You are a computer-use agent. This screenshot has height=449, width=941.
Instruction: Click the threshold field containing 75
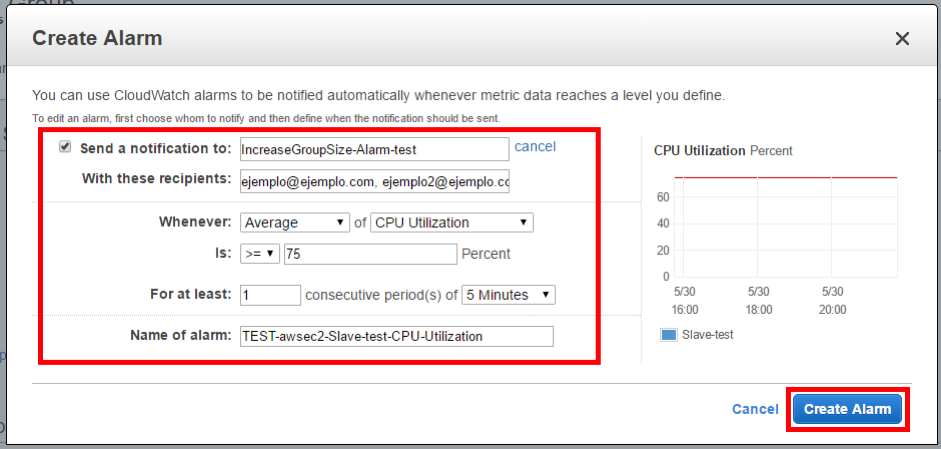(370, 254)
